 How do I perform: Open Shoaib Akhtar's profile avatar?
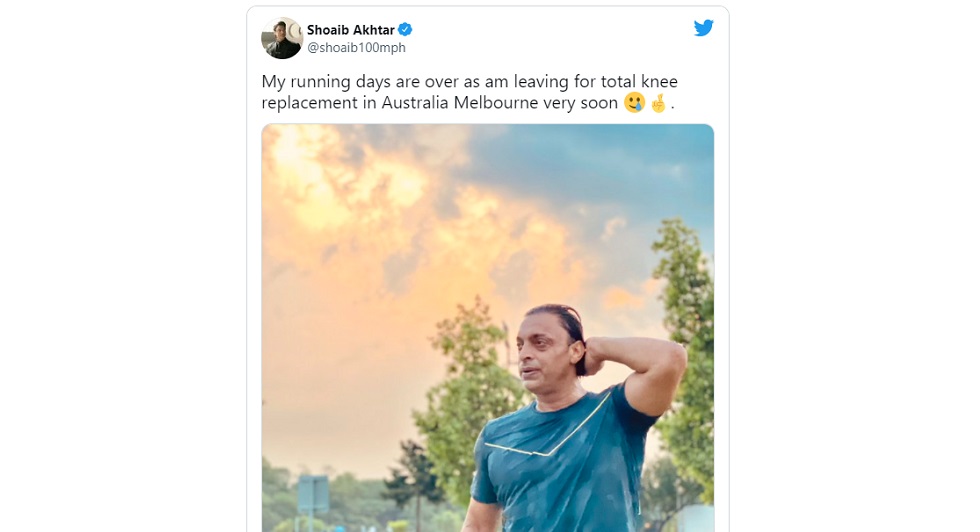[281, 38]
